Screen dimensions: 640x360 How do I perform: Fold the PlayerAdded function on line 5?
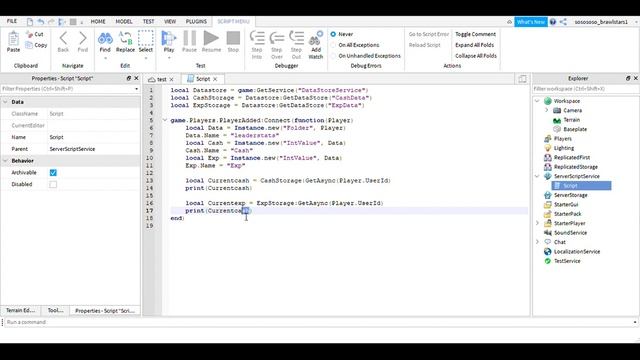(165, 120)
